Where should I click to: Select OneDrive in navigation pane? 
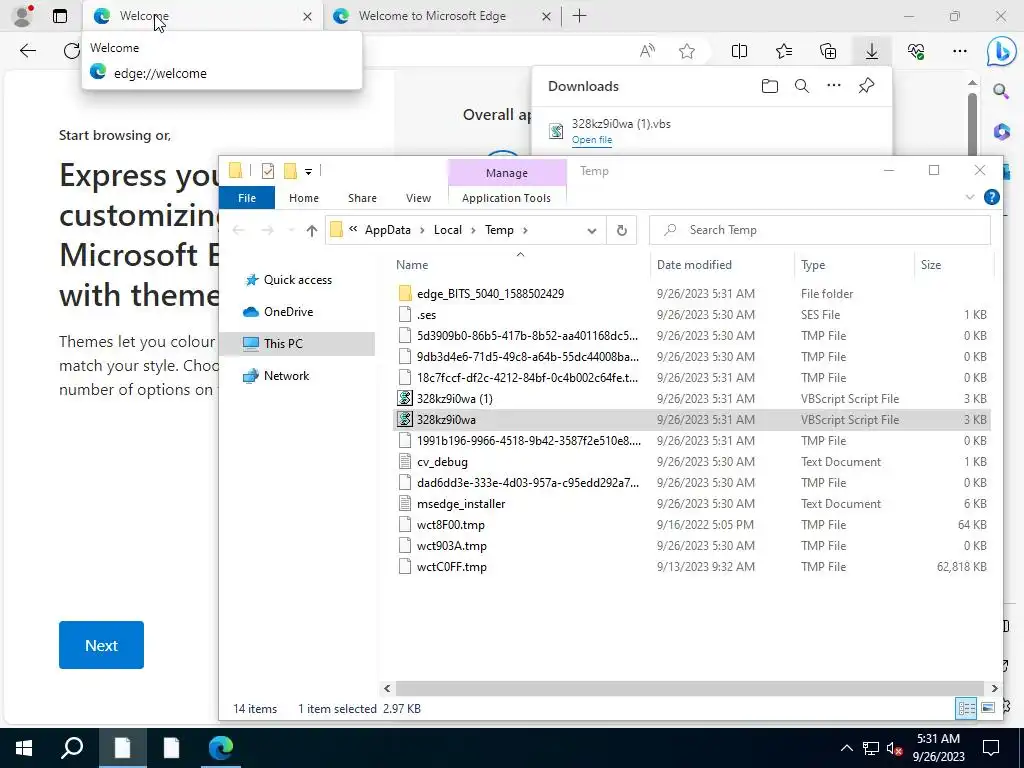coord(288,312)
